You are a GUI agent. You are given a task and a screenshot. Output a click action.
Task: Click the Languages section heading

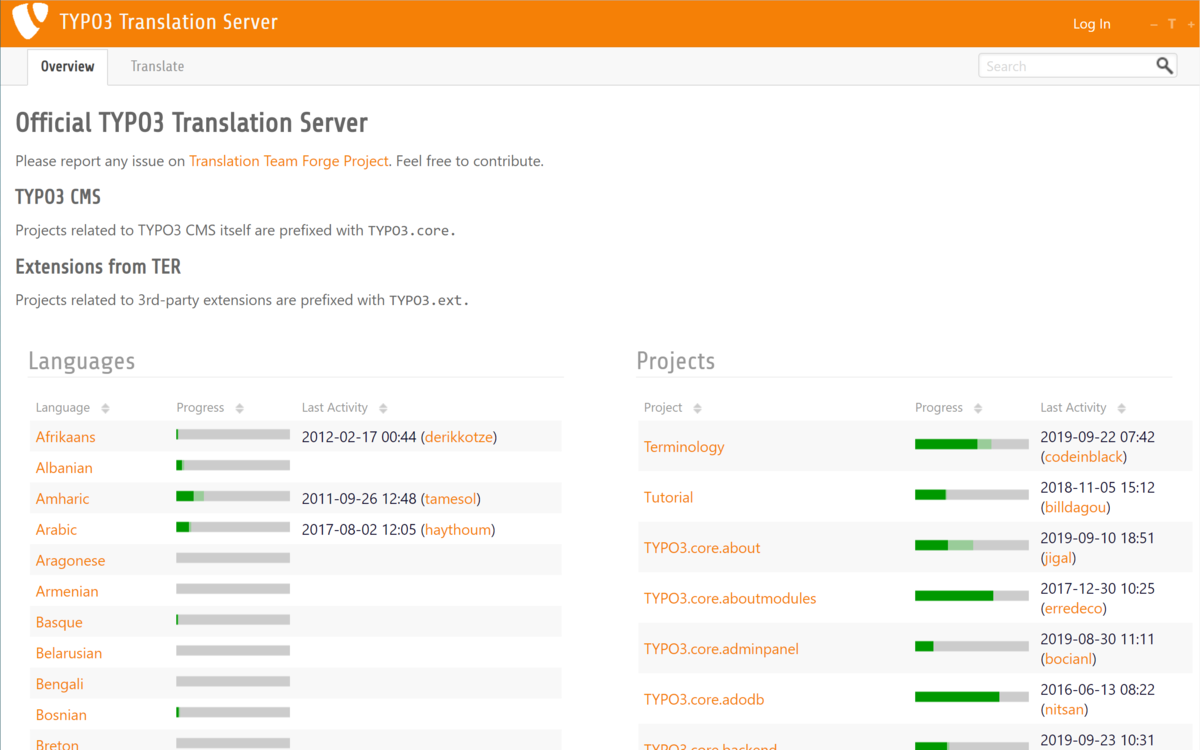click(81, 361)
